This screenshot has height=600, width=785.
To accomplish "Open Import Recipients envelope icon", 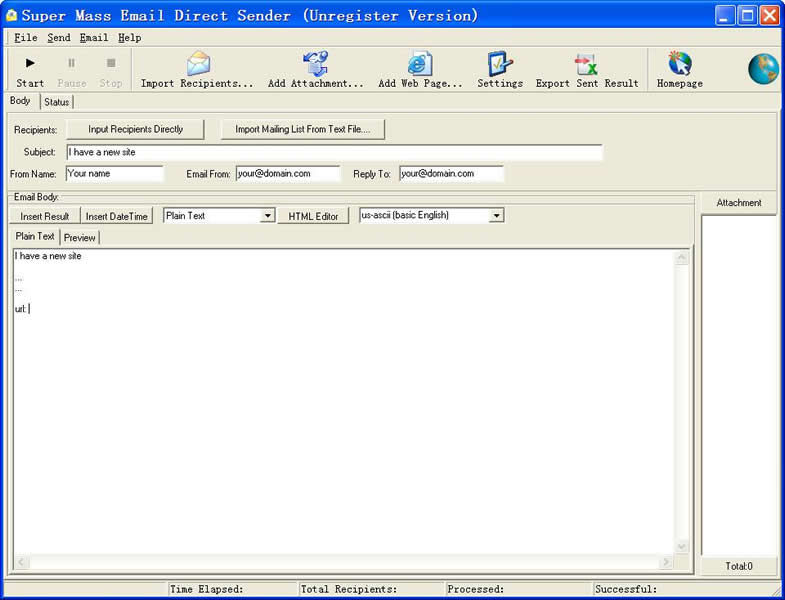I will point(198,63).
